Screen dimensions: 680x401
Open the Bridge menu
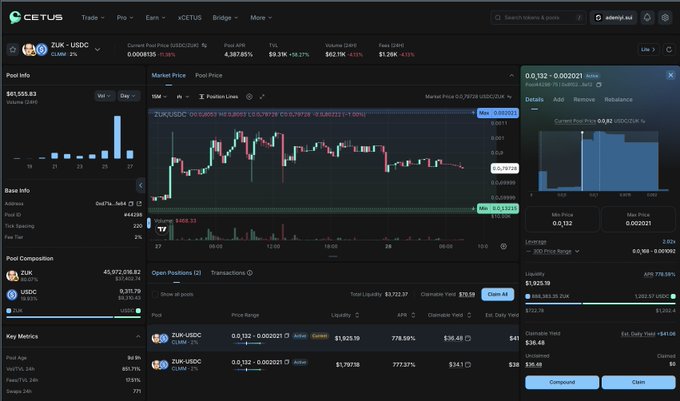click(225, 18)
